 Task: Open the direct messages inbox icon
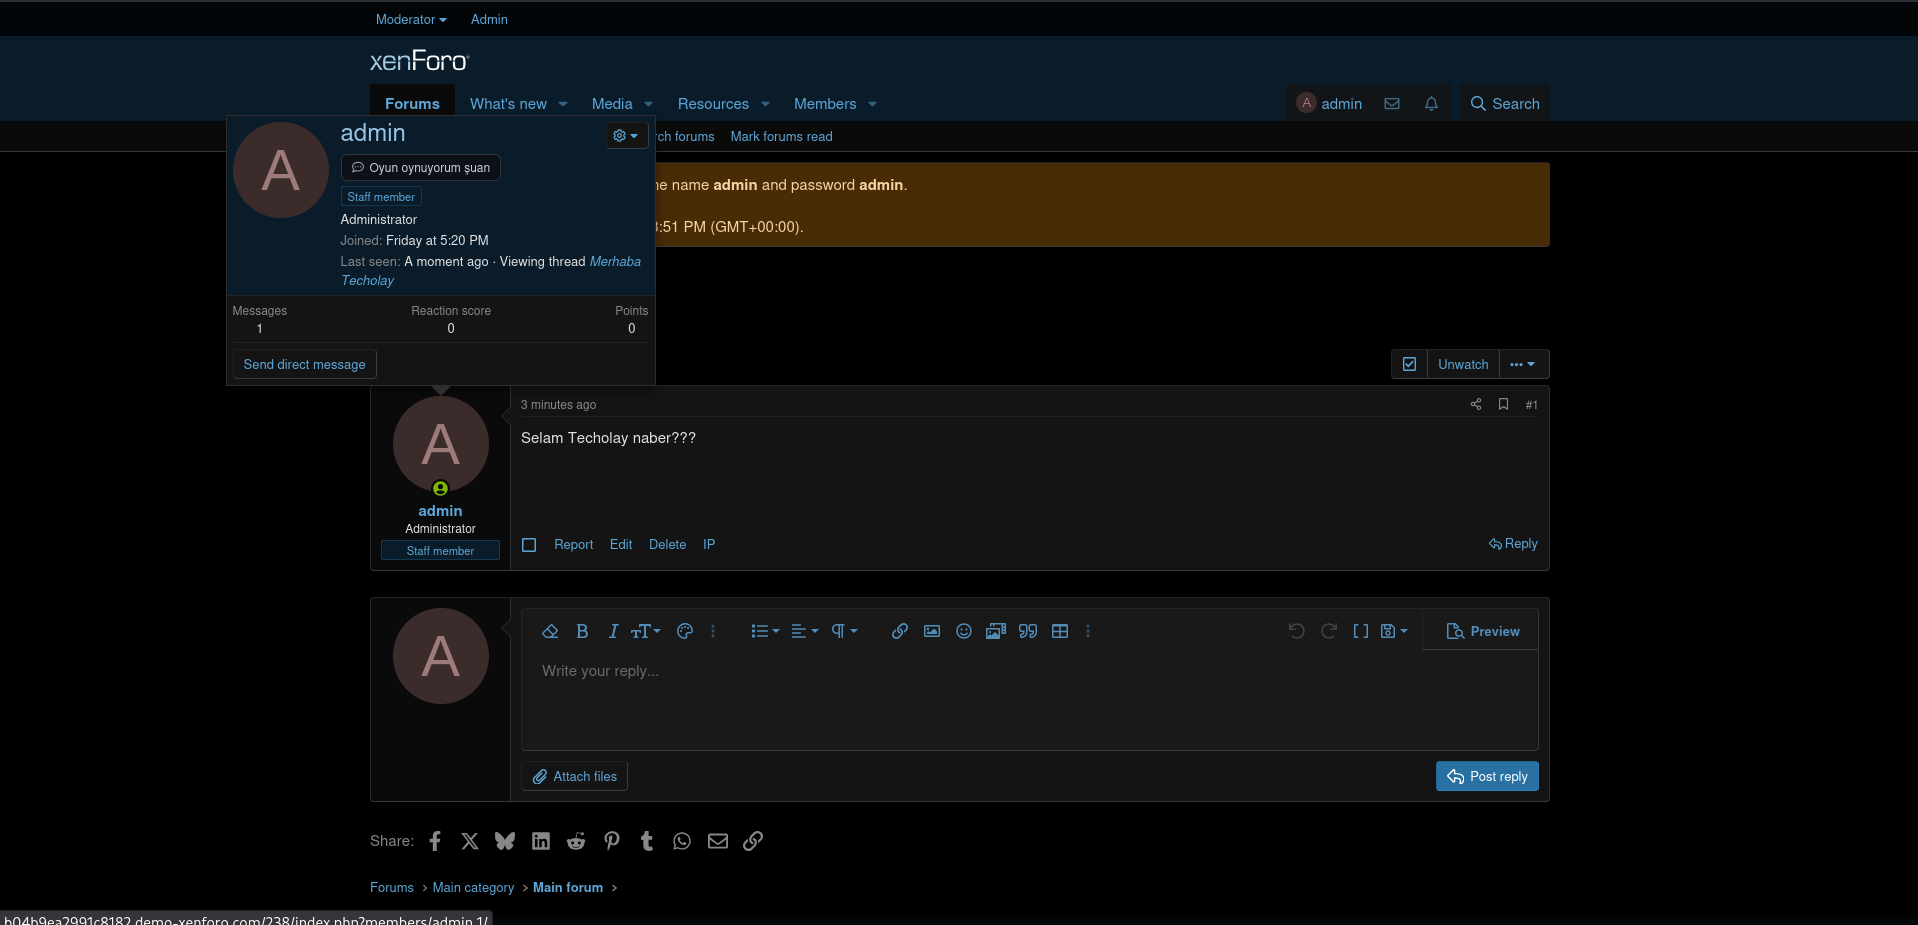point(1392,104)
